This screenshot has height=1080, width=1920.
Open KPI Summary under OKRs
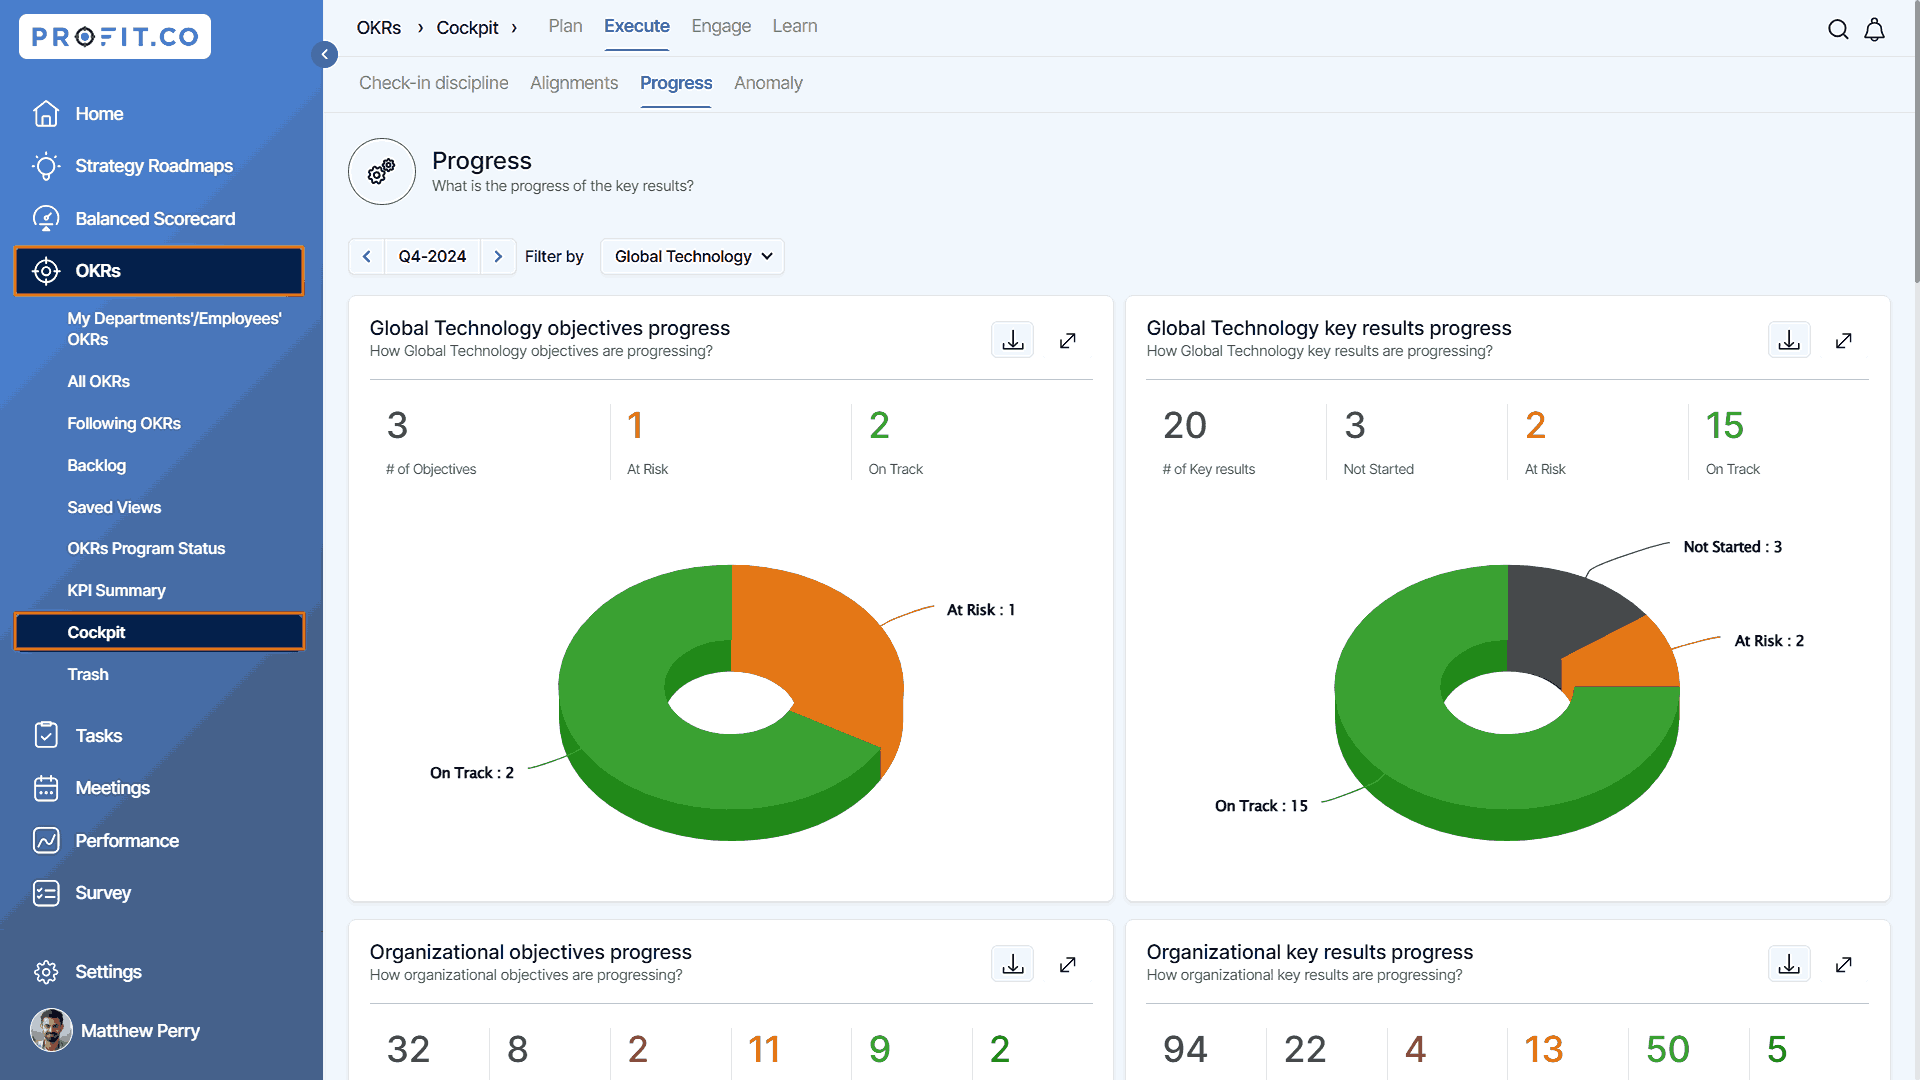[116, 590]
